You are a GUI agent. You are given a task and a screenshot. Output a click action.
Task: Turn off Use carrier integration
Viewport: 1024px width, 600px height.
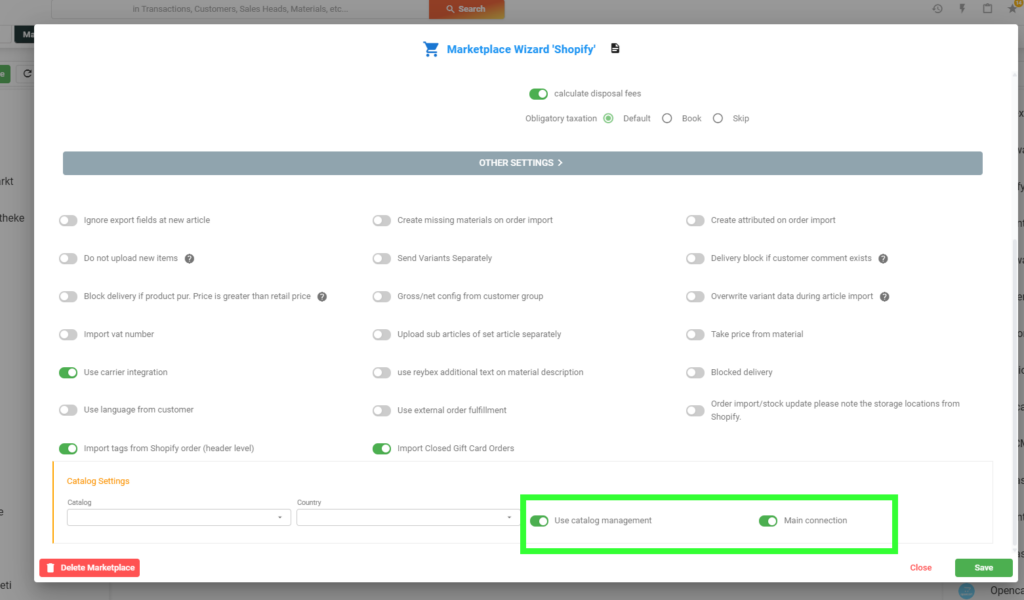point(68,372)
